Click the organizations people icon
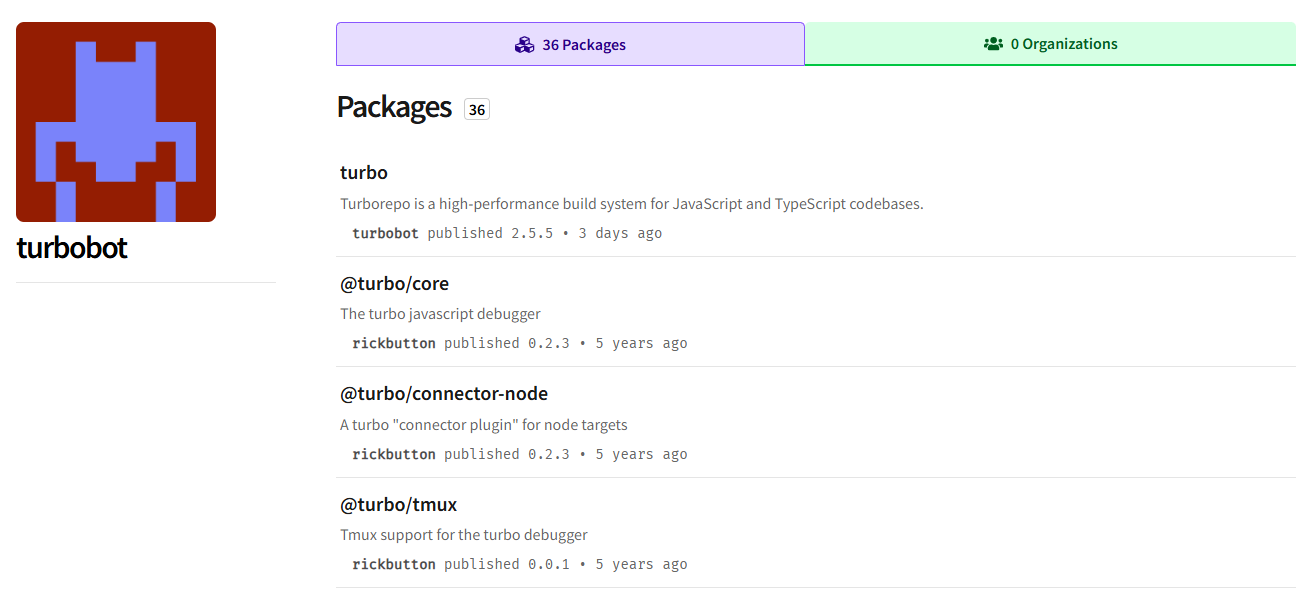The height and width of the screenshot is (599, 1312). pos(993,44)
